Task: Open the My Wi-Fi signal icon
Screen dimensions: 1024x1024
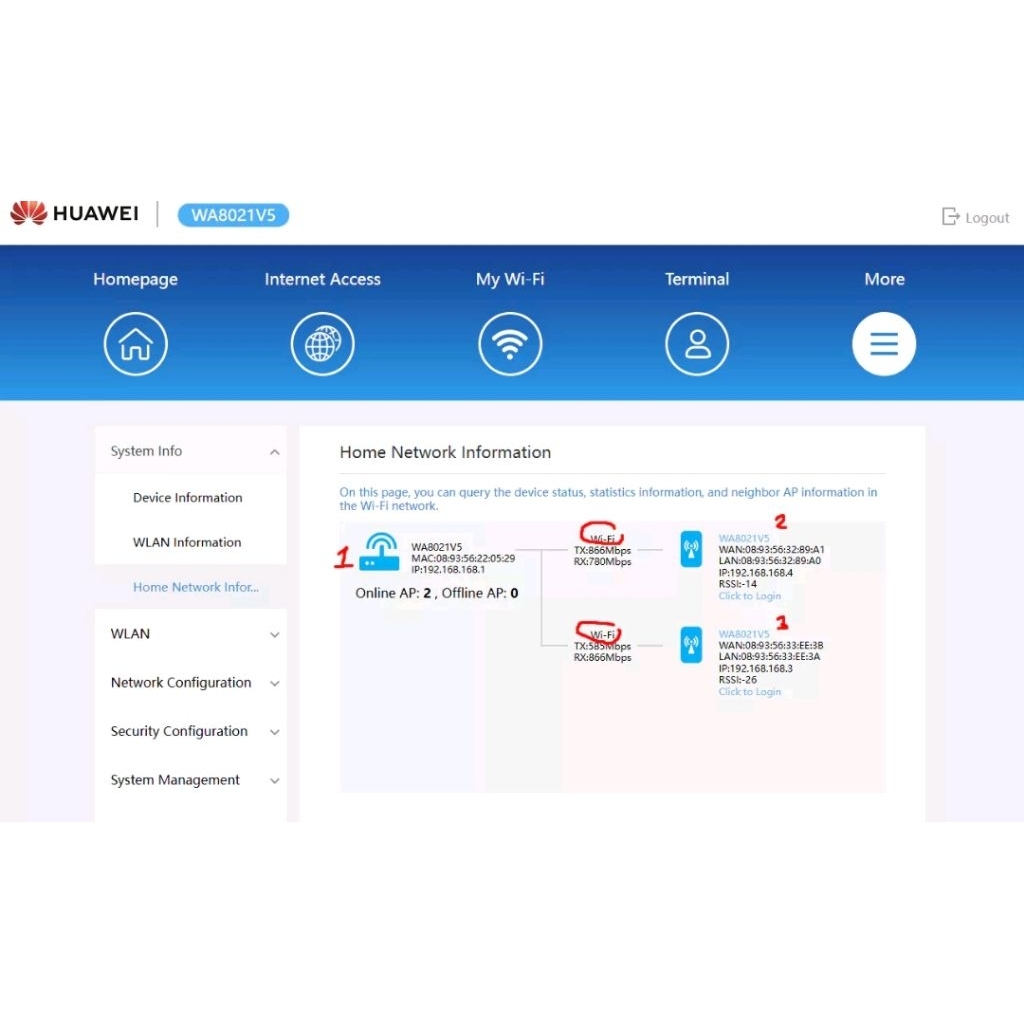Action: pyautogui.click(x=510, y=344)
